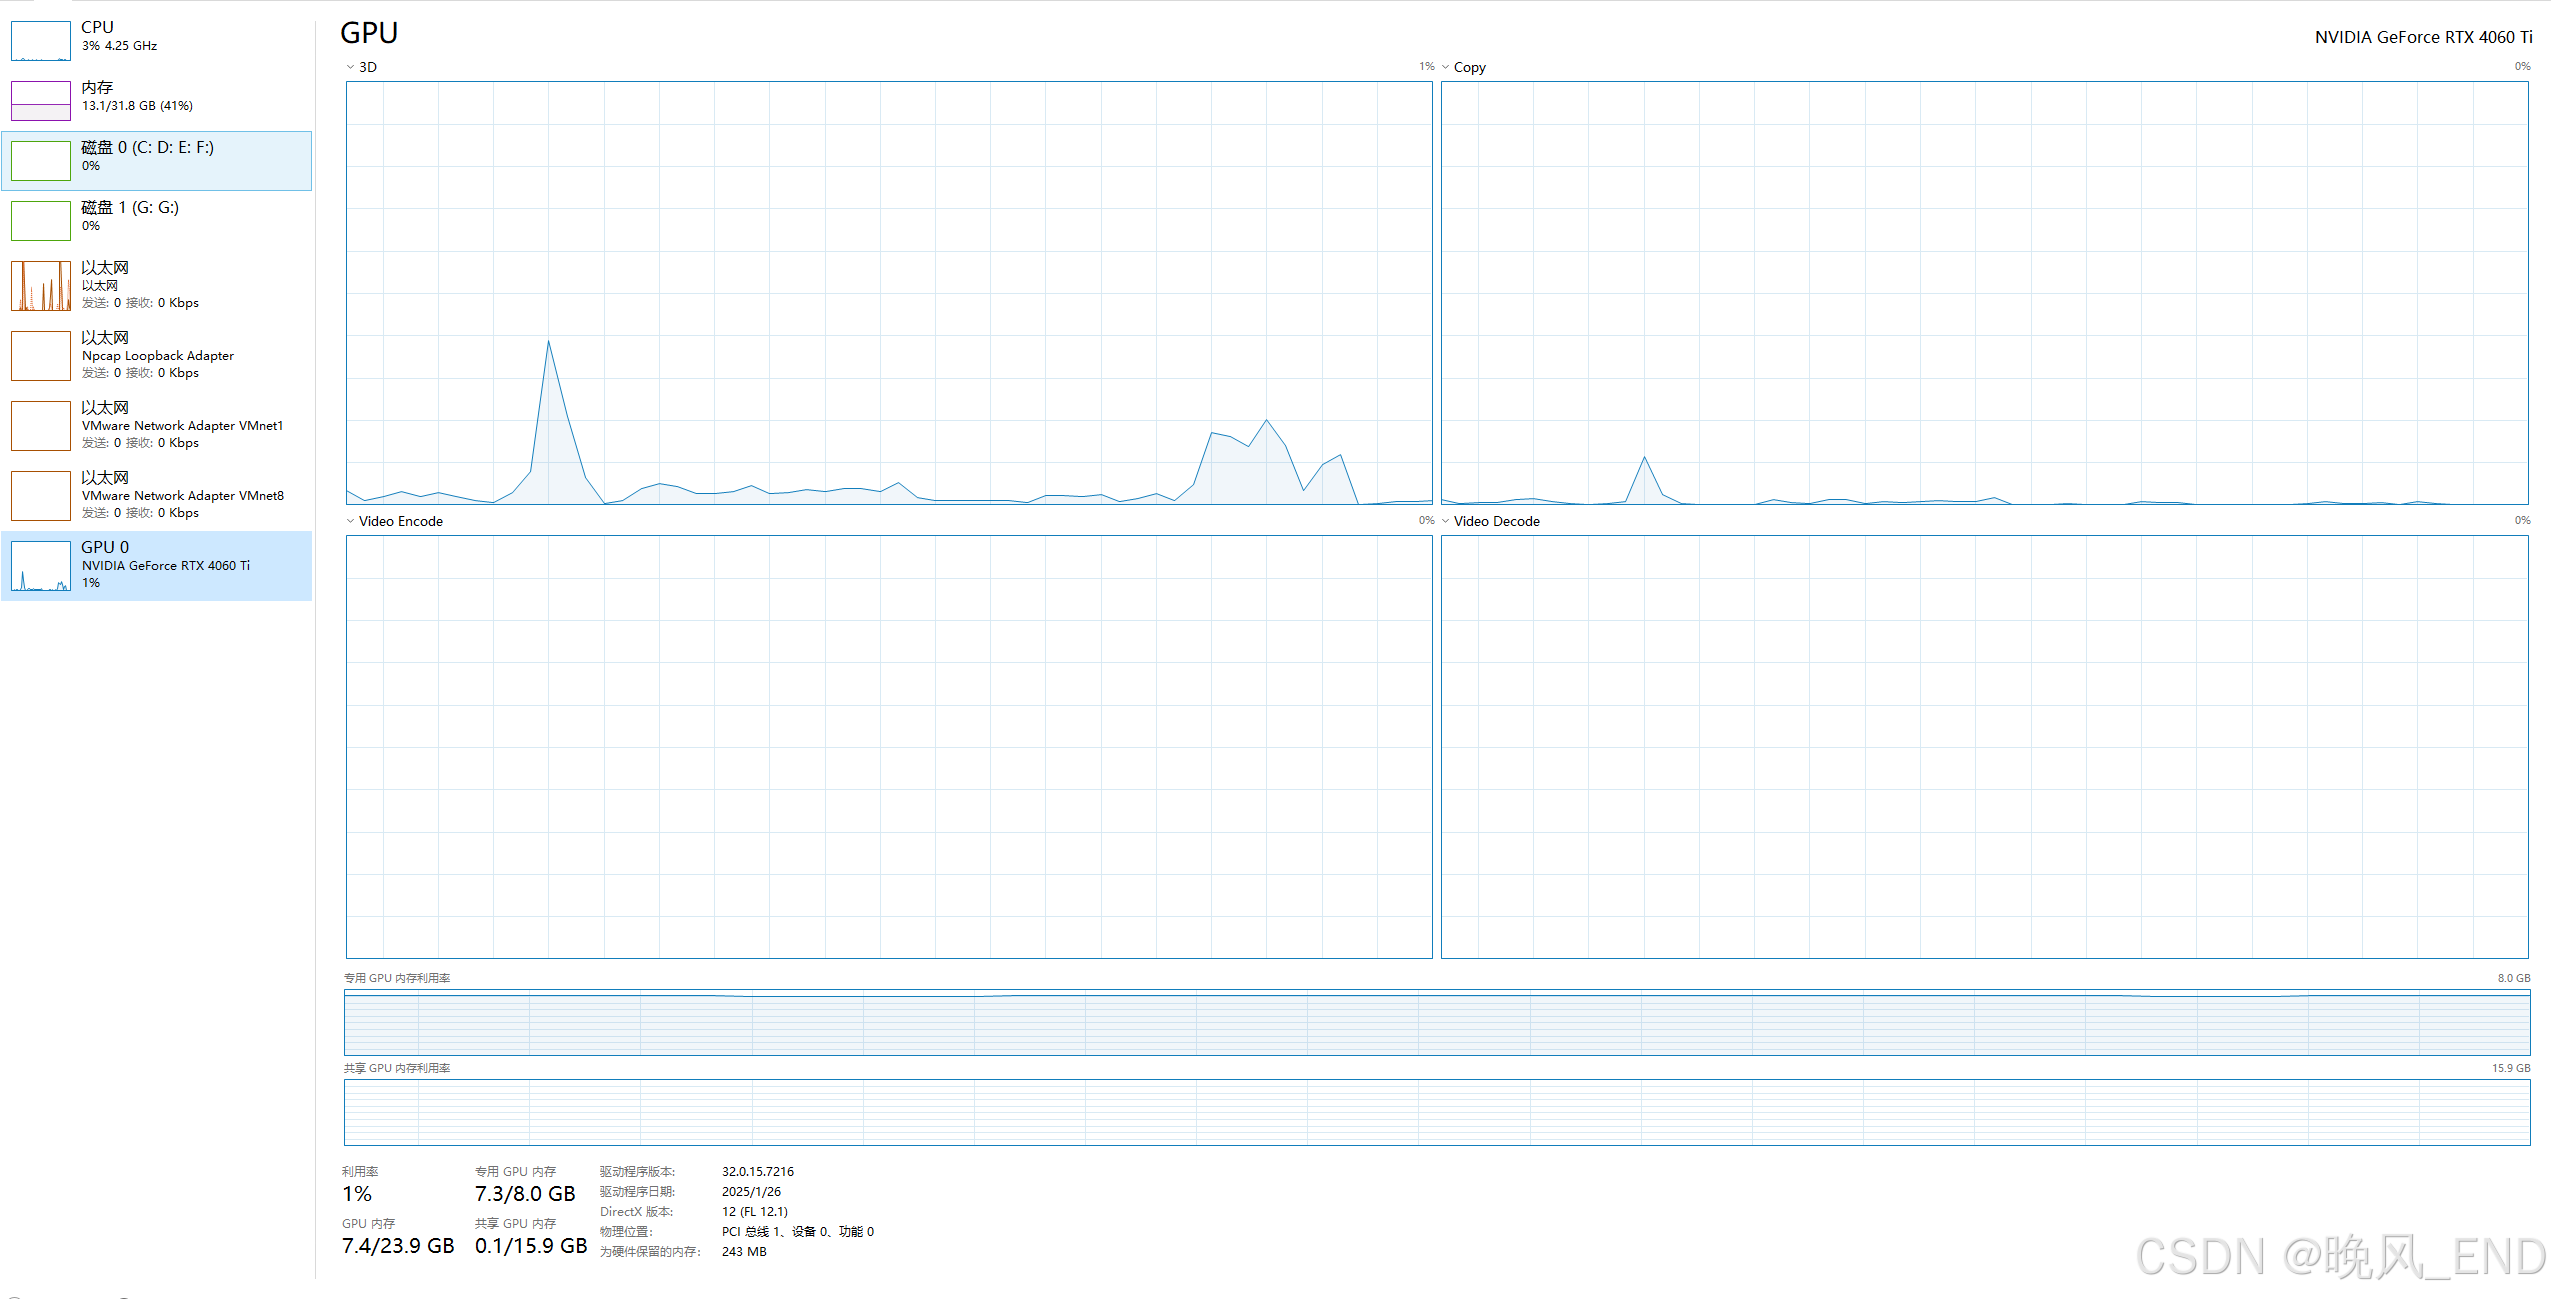Image resolution: width=2551 pixels, height=1299 pixels.
Task: Select VMware Network Adapter VMnet8 item
Action: pos(182,496)
